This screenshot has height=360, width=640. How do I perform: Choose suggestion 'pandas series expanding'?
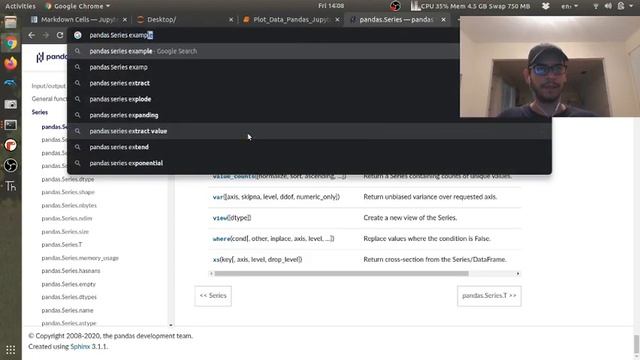point(309,115)
